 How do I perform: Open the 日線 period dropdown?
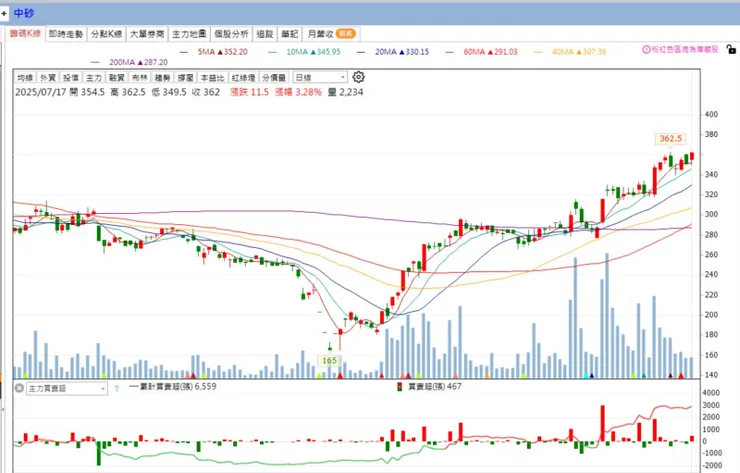coord(320,77)
